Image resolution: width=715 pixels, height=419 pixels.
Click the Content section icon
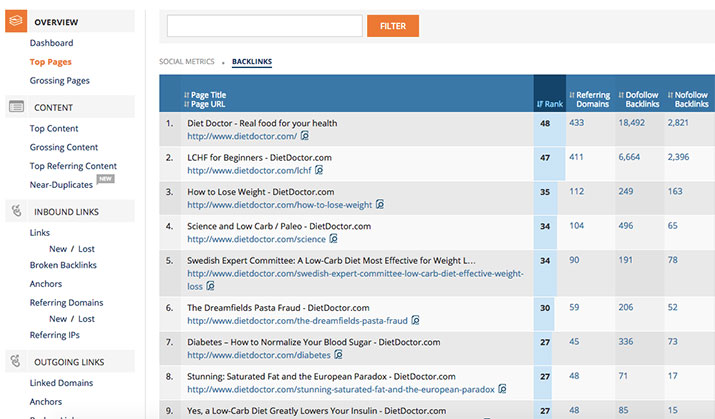tap(16, 107)
